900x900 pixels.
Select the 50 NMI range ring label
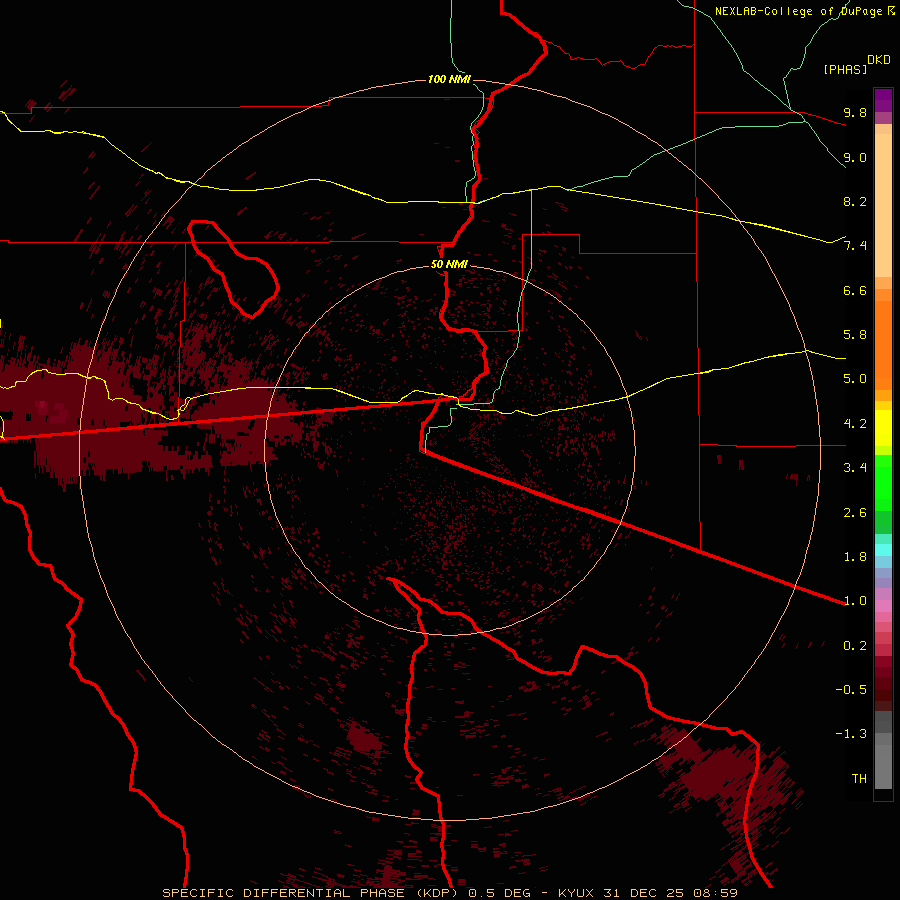[x=449, y=264]
